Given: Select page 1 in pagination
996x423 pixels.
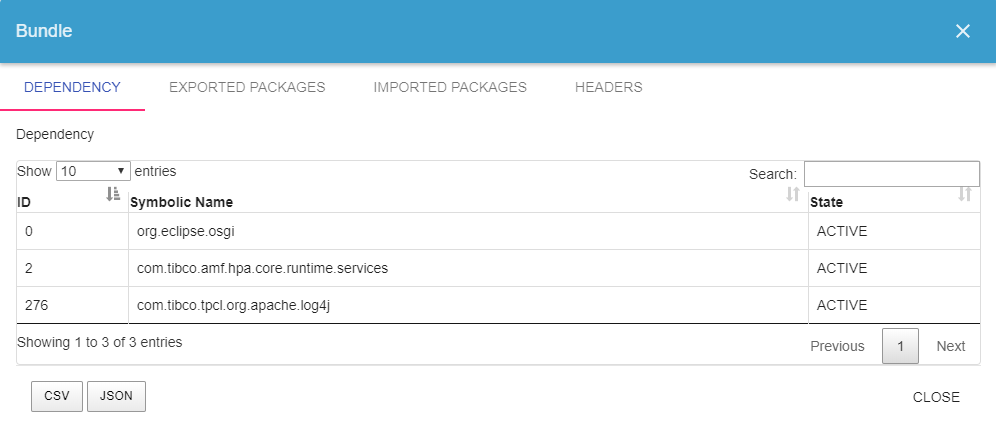Looking at the screenshot, I should (900, 346).
